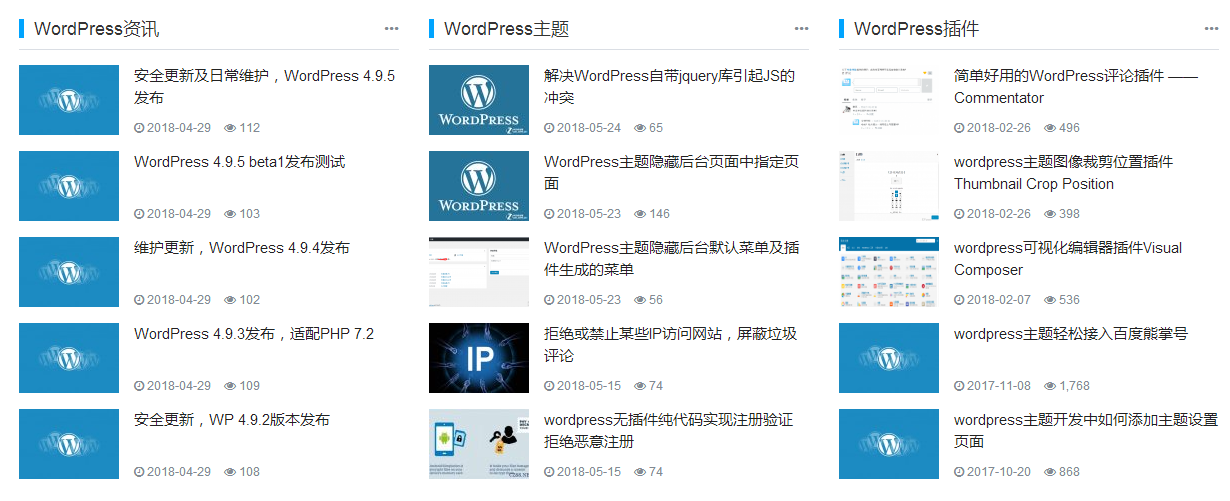Screen dimensions: 1230x501
Task: Click the eye icon beside 536 views
Action: 1050,300
